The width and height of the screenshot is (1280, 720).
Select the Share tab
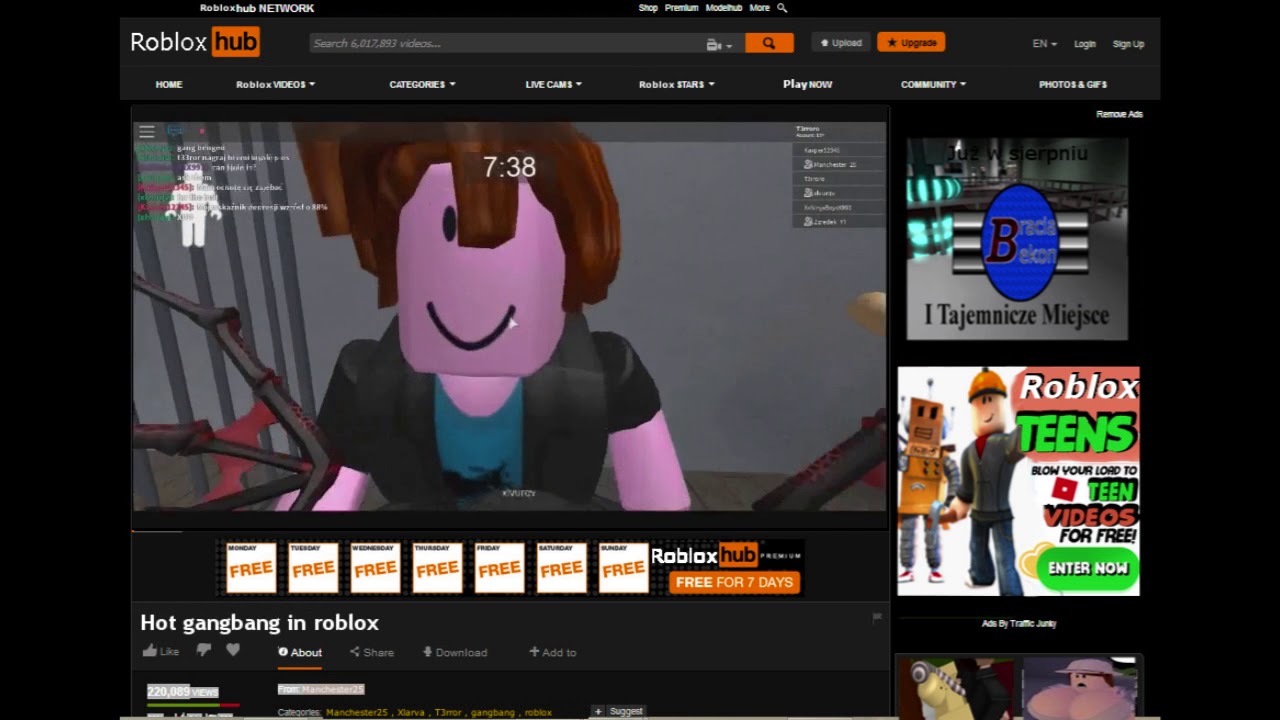point(372,652)
